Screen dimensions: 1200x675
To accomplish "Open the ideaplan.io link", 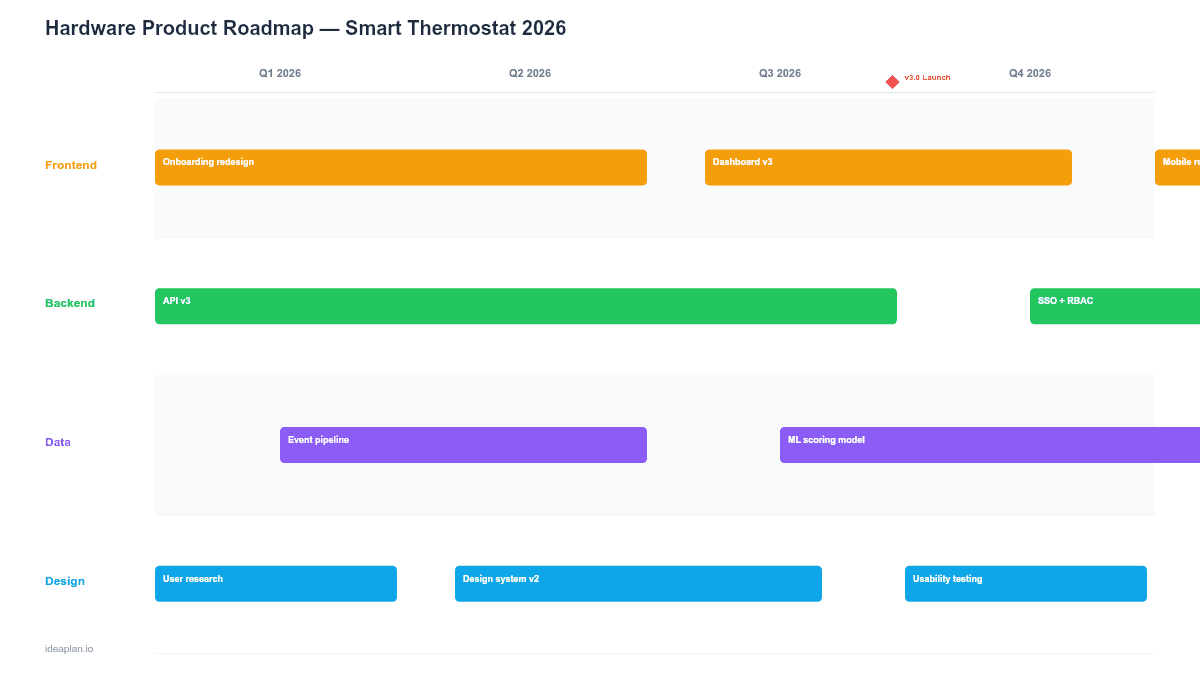I will (x=68, y=648).
